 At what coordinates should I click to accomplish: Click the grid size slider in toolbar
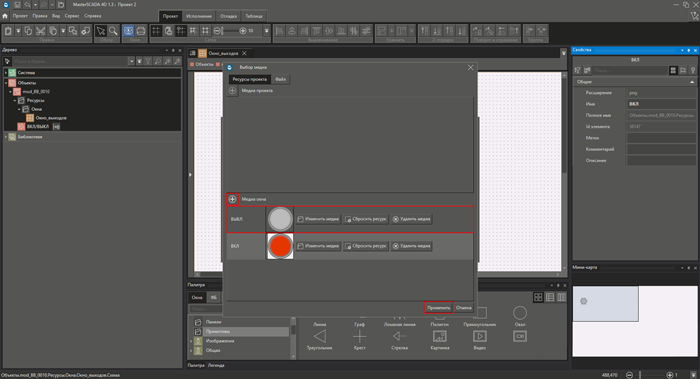tap(230, 31)
